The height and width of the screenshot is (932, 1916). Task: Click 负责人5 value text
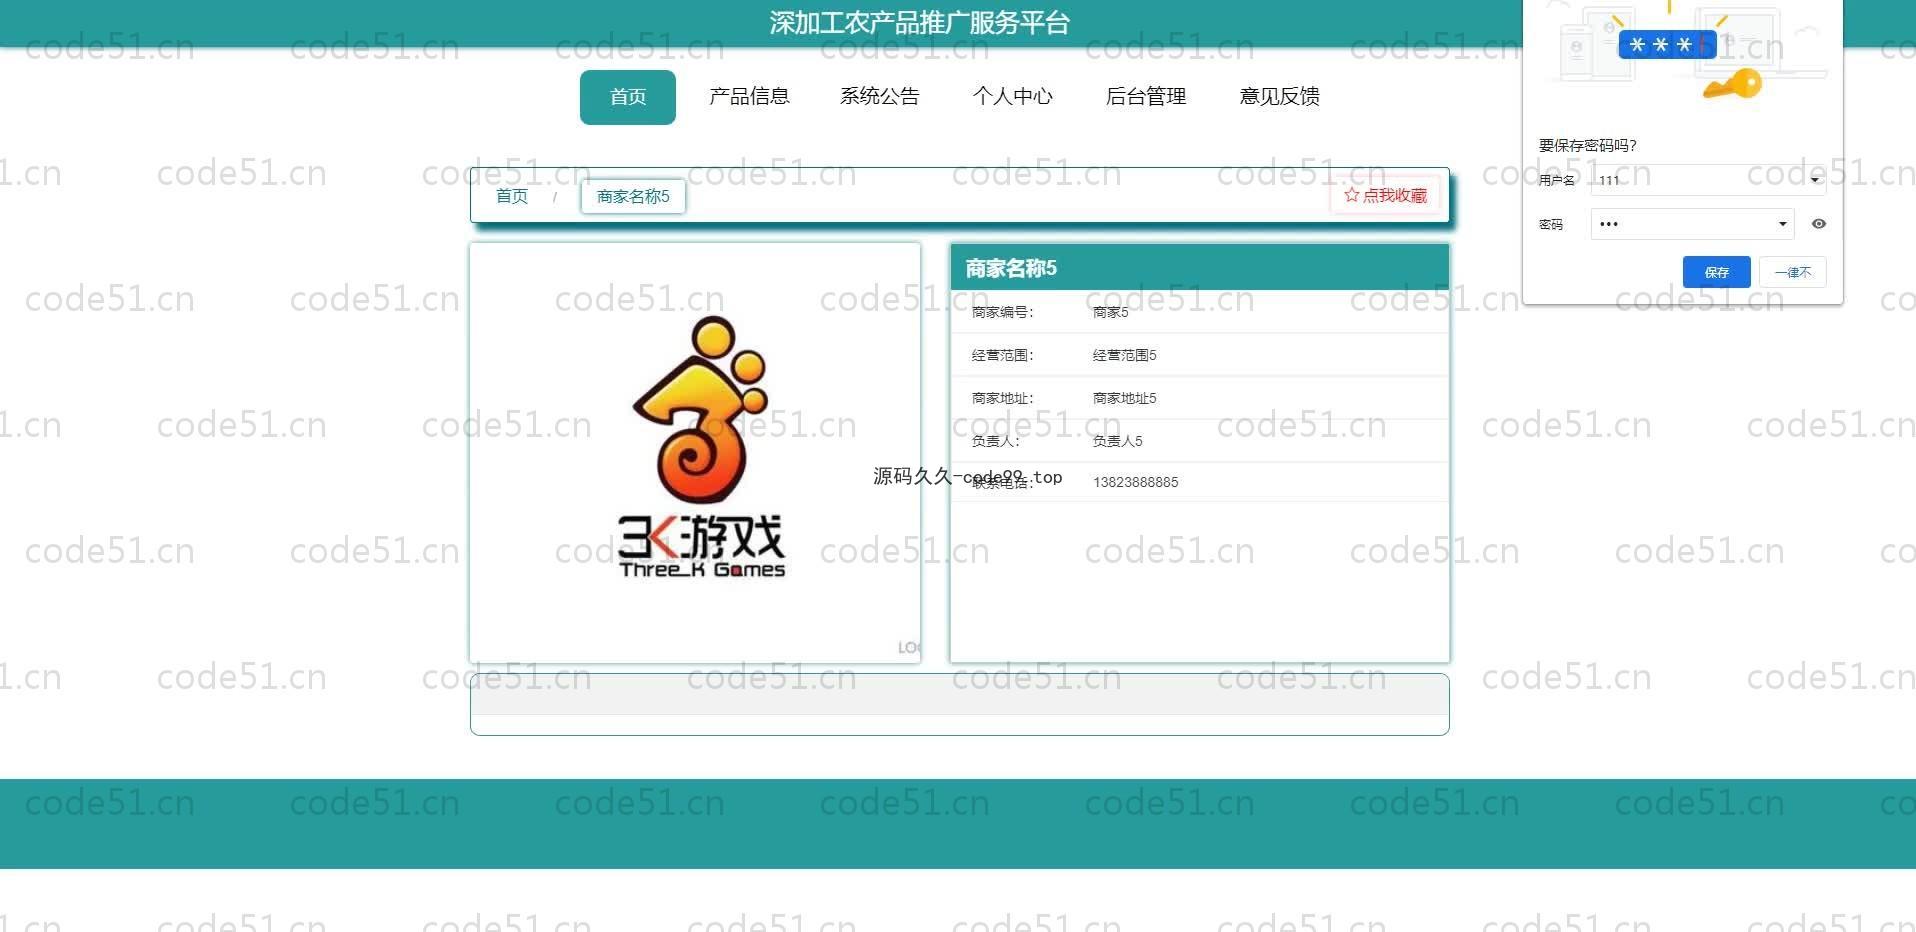1118,441
